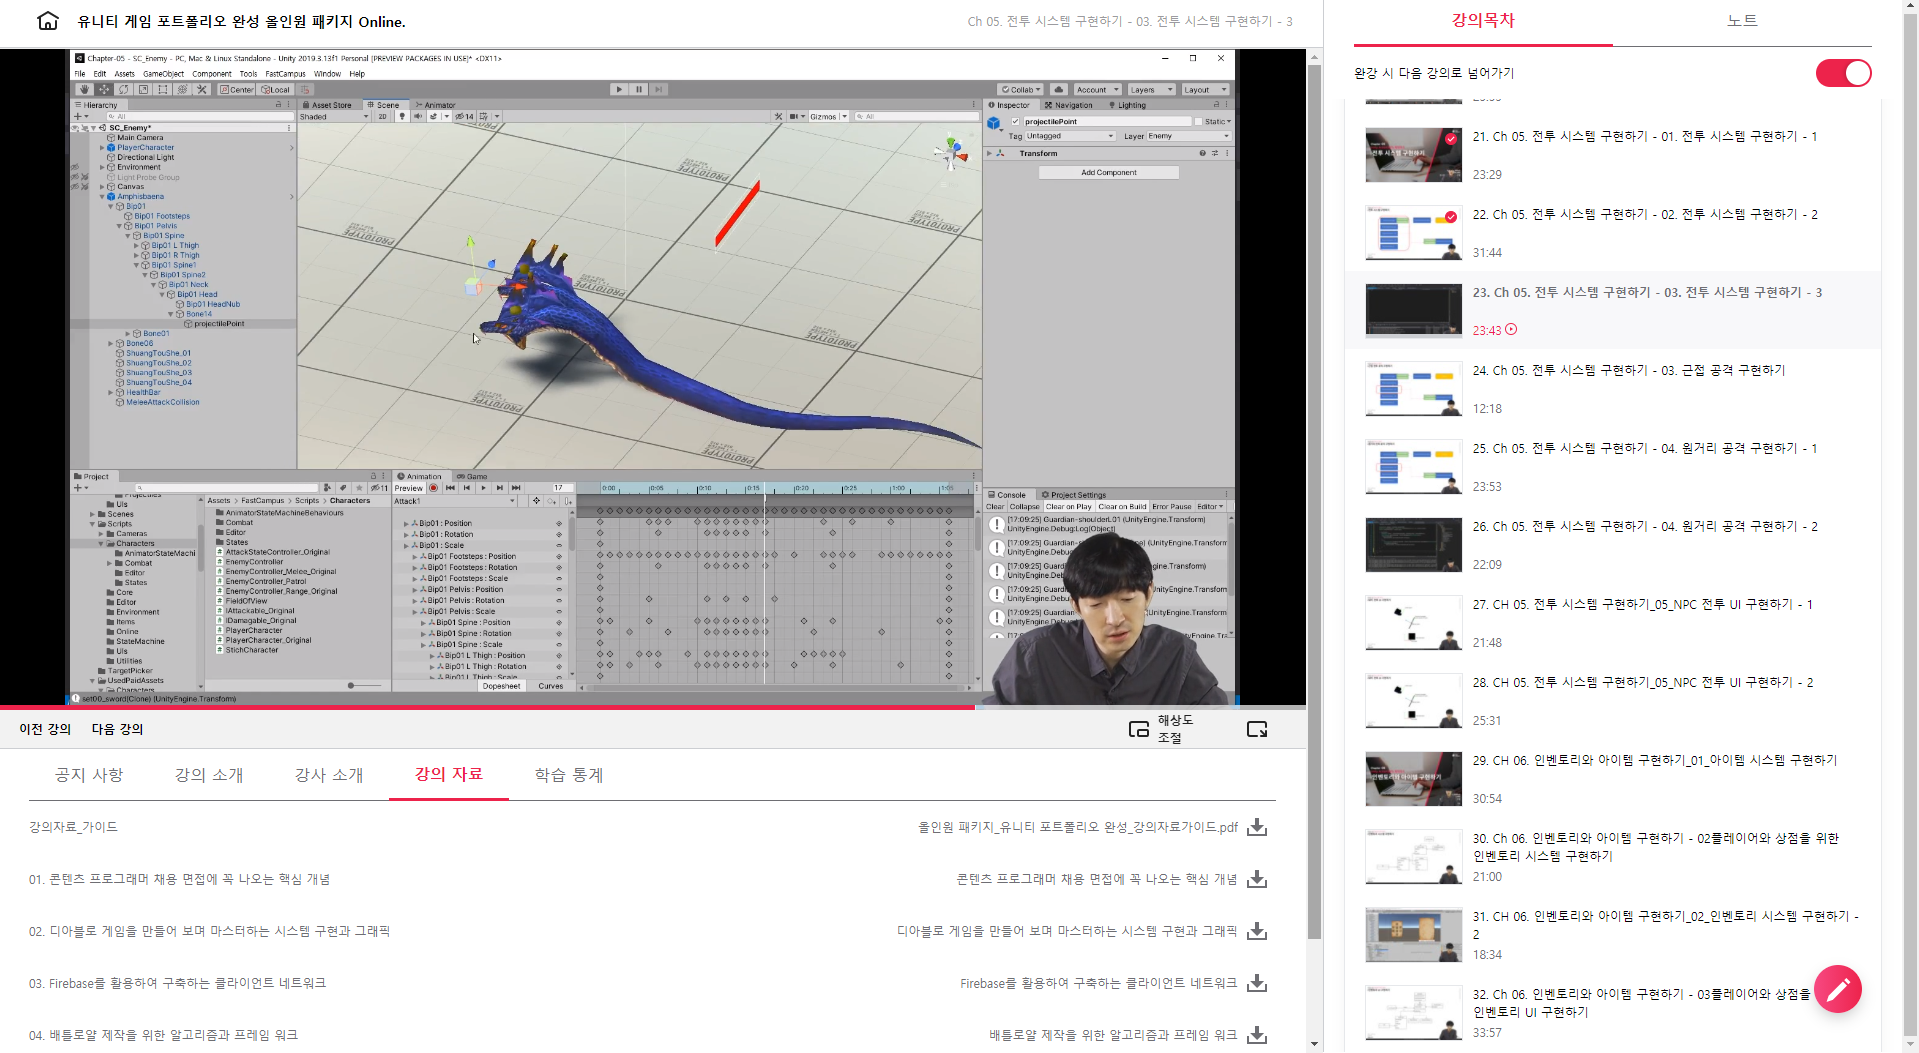The width and height of the screenshot is (1919, 1053).
Task: Click the picture-in-picture icon right of 해상도 조절
Action: [x=1257, y=729]
